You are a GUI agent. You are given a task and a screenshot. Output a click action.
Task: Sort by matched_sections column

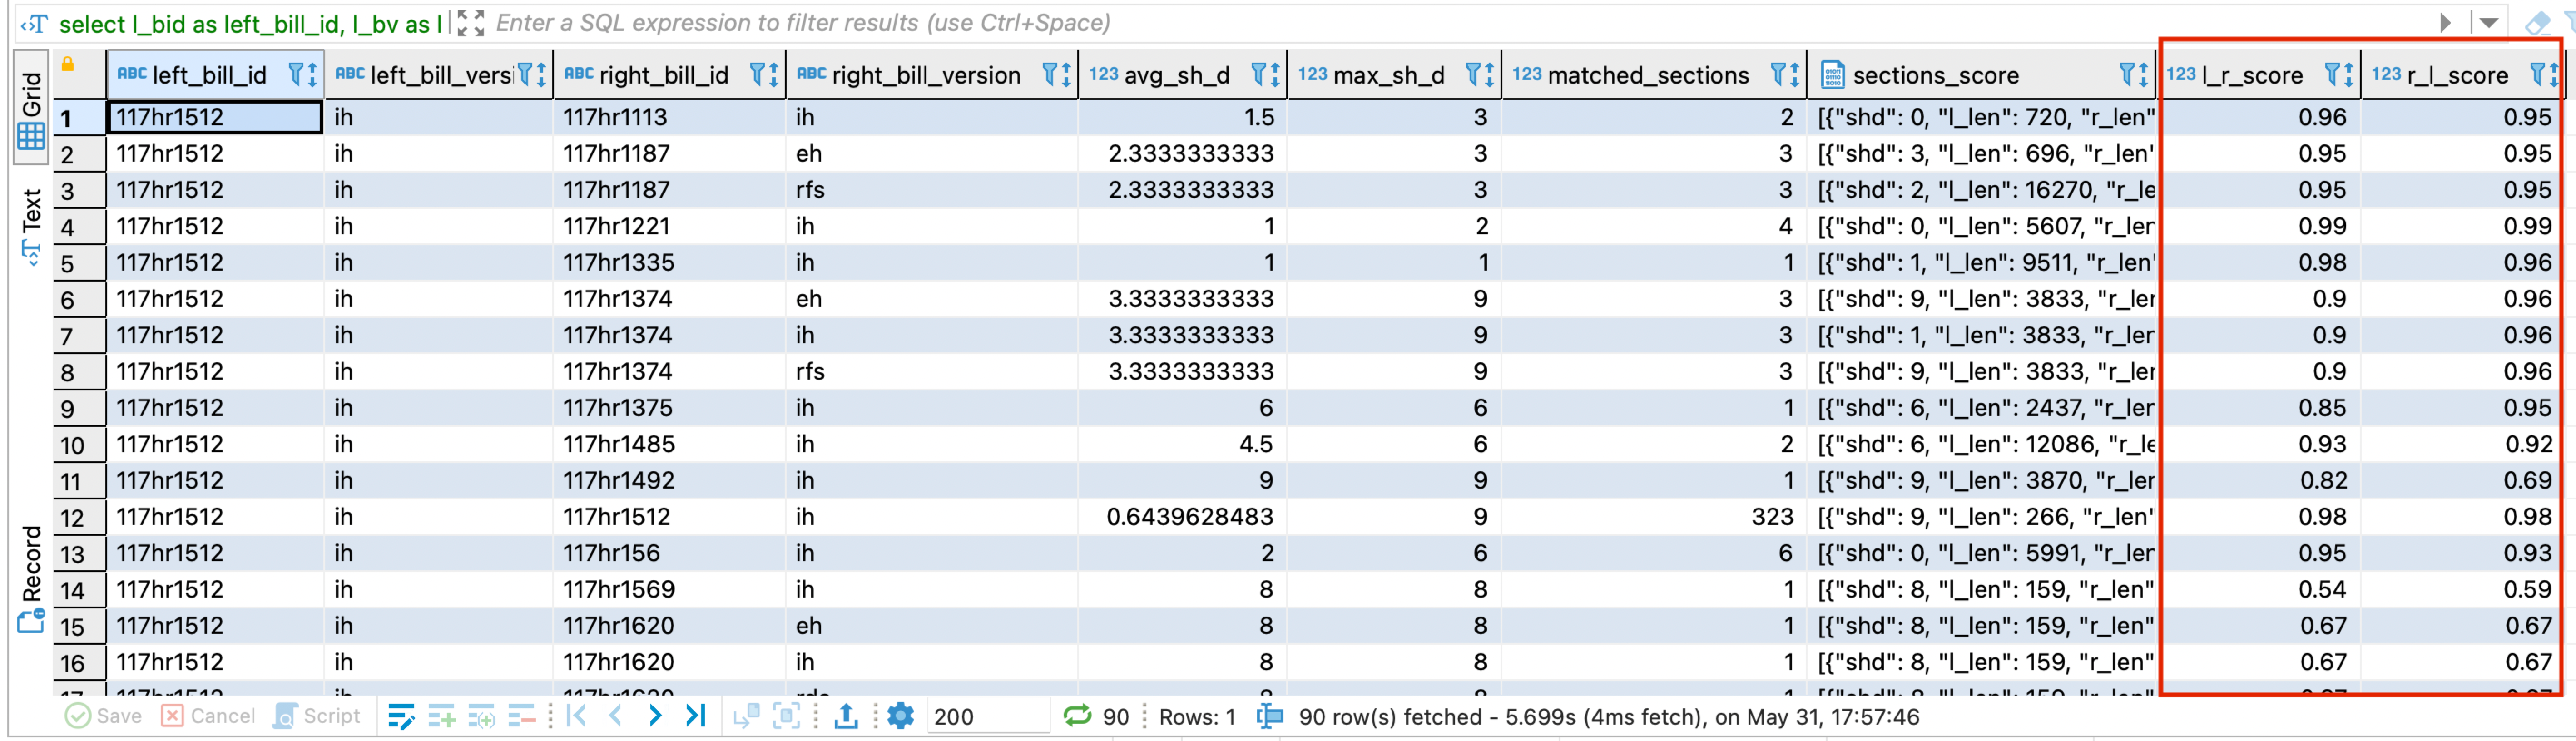[1794, 75]
